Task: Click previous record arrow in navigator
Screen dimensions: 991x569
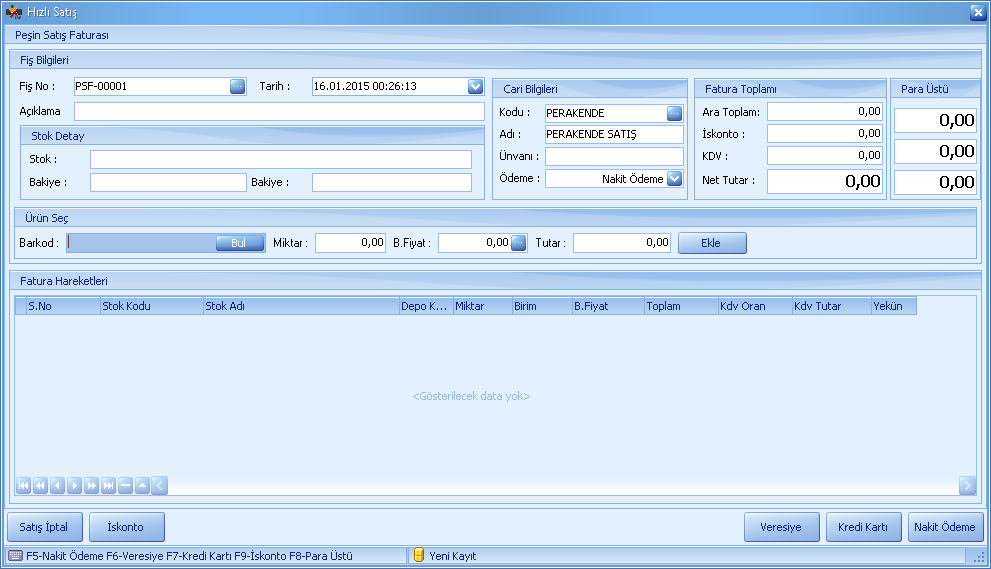Action: (x=57, y=485)
